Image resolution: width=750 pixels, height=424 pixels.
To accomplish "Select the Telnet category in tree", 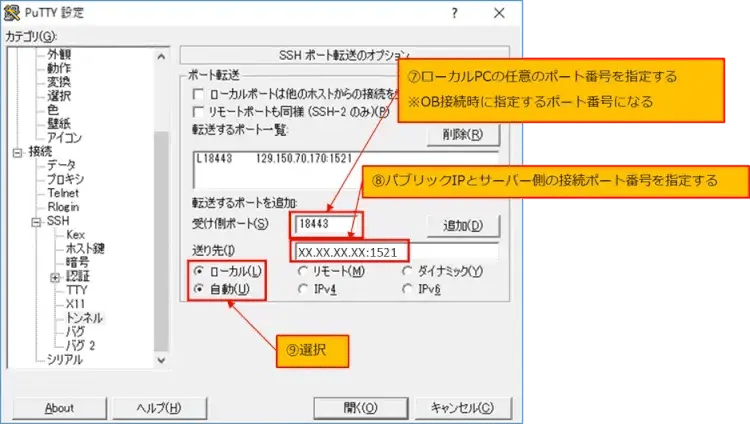I will pyautogui.click(x=65, y=193).
